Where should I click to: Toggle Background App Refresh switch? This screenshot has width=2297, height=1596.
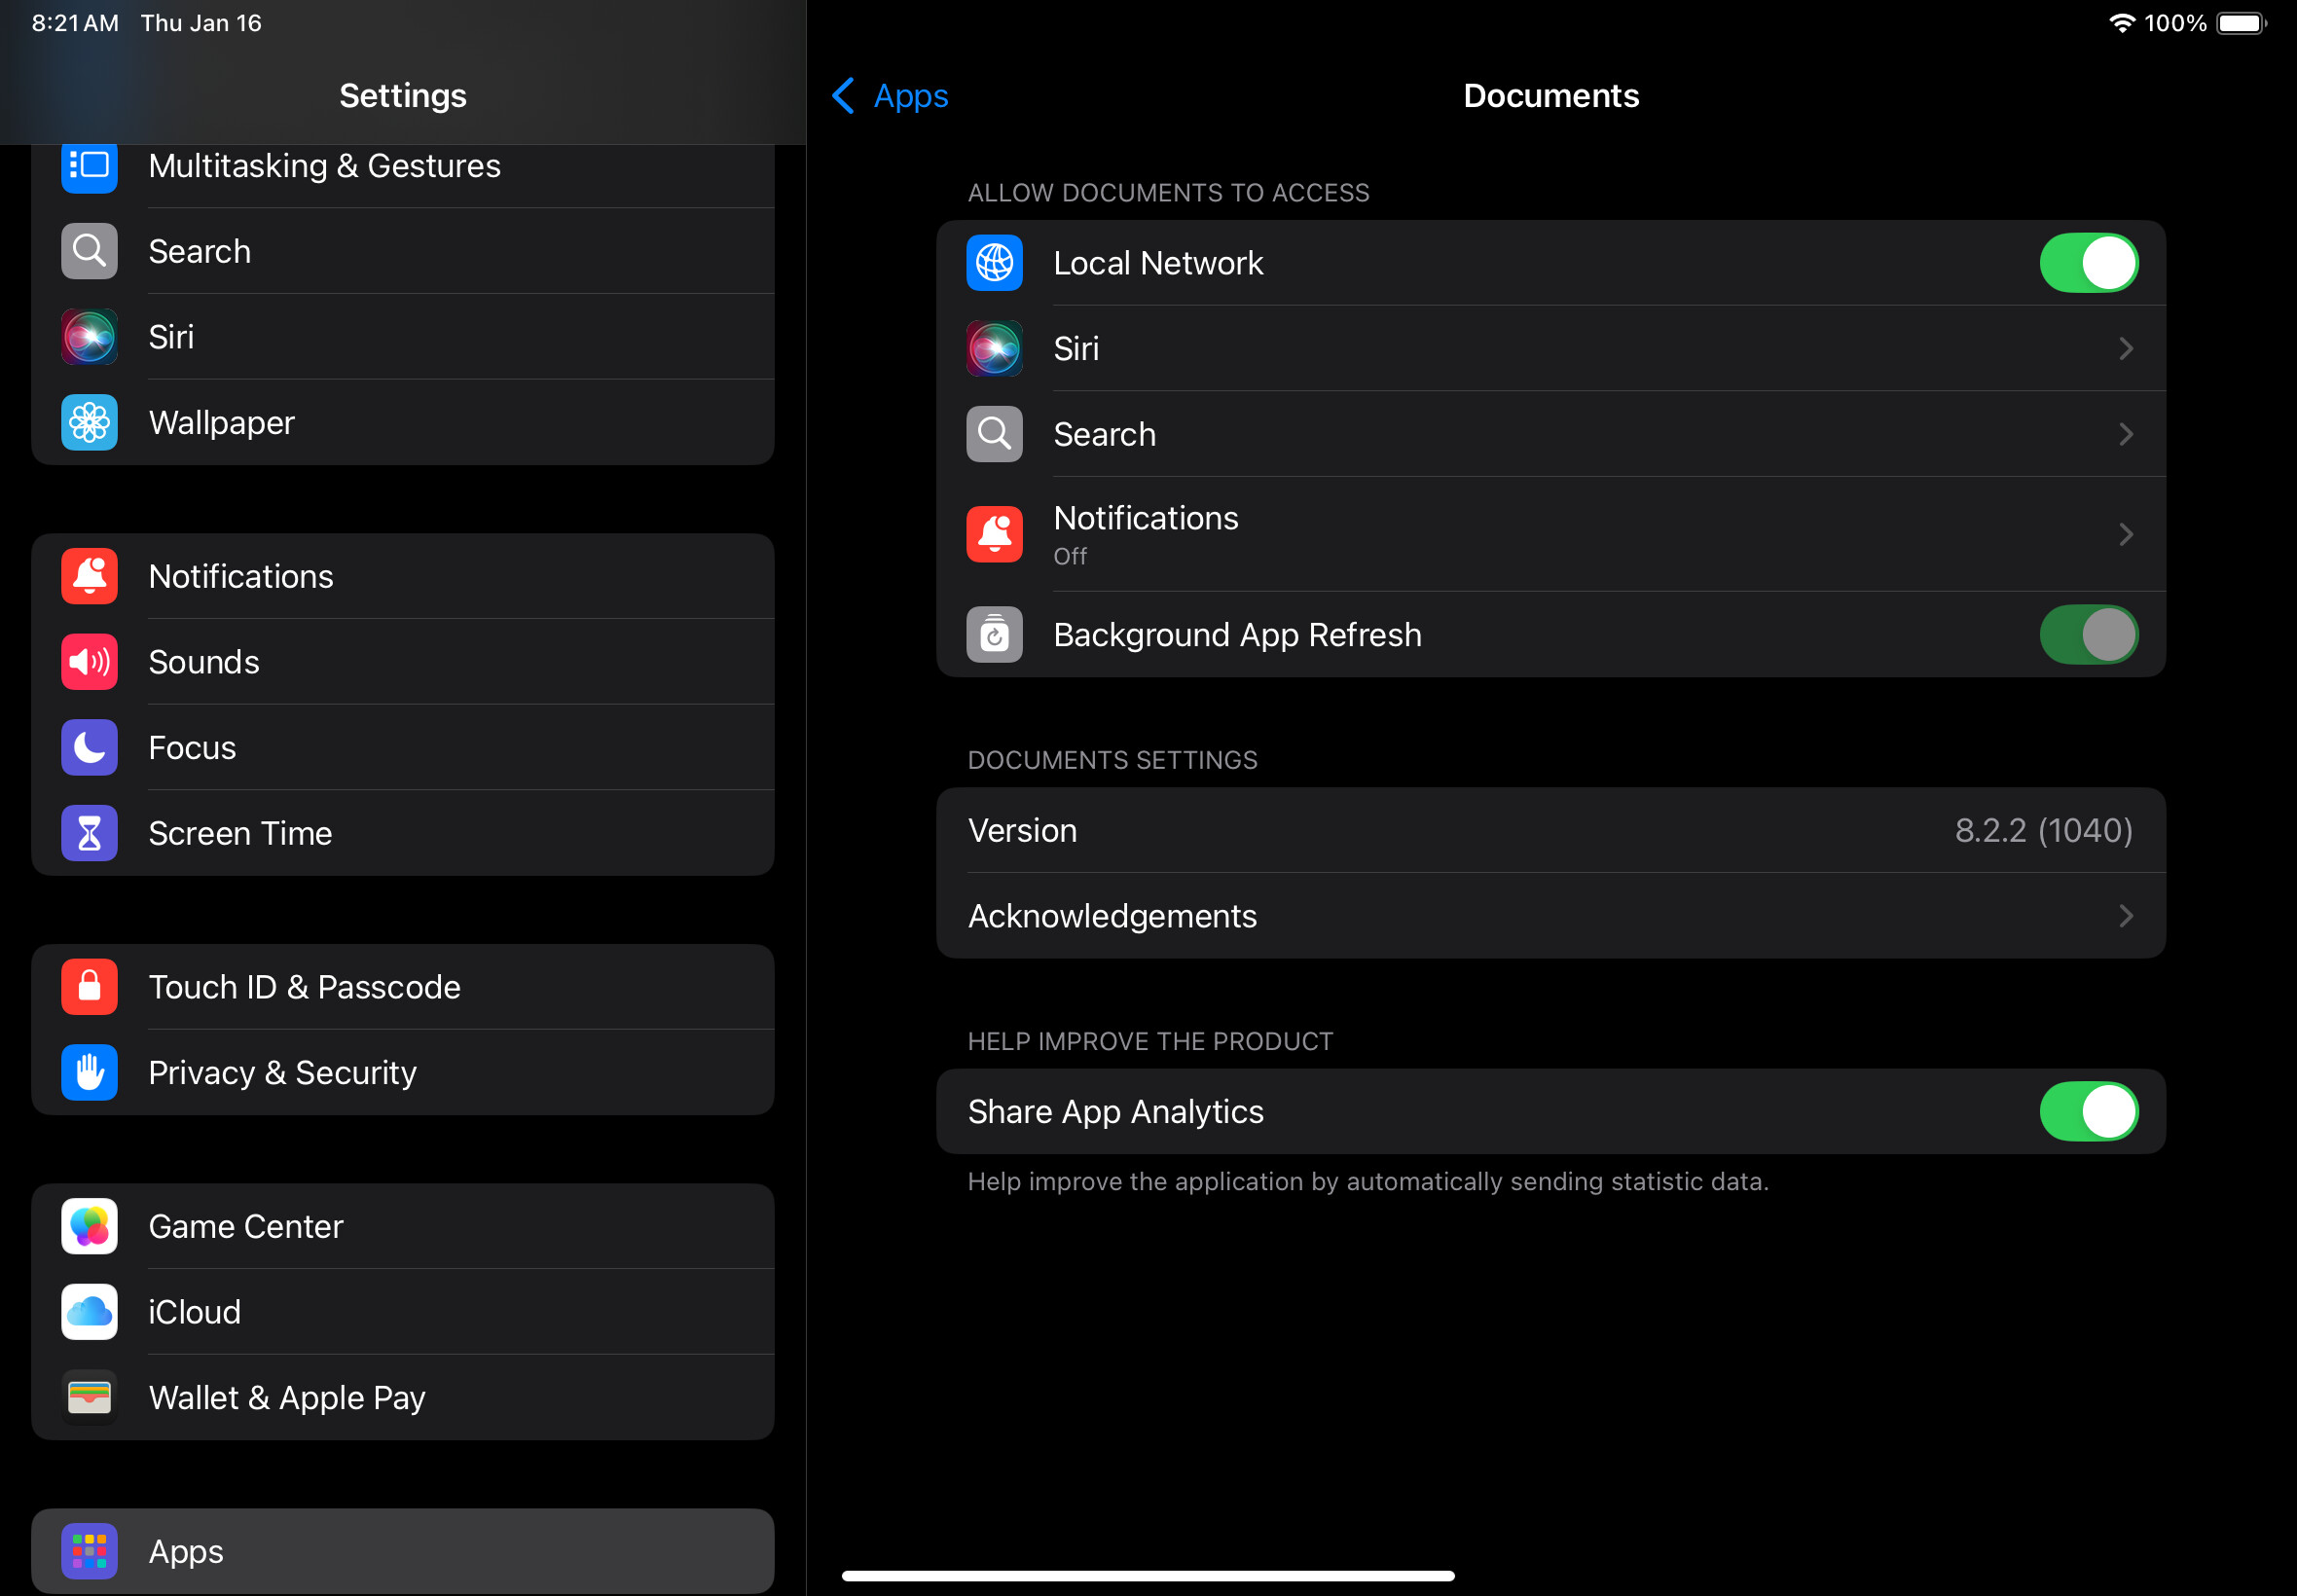(x=2088, y=634)
